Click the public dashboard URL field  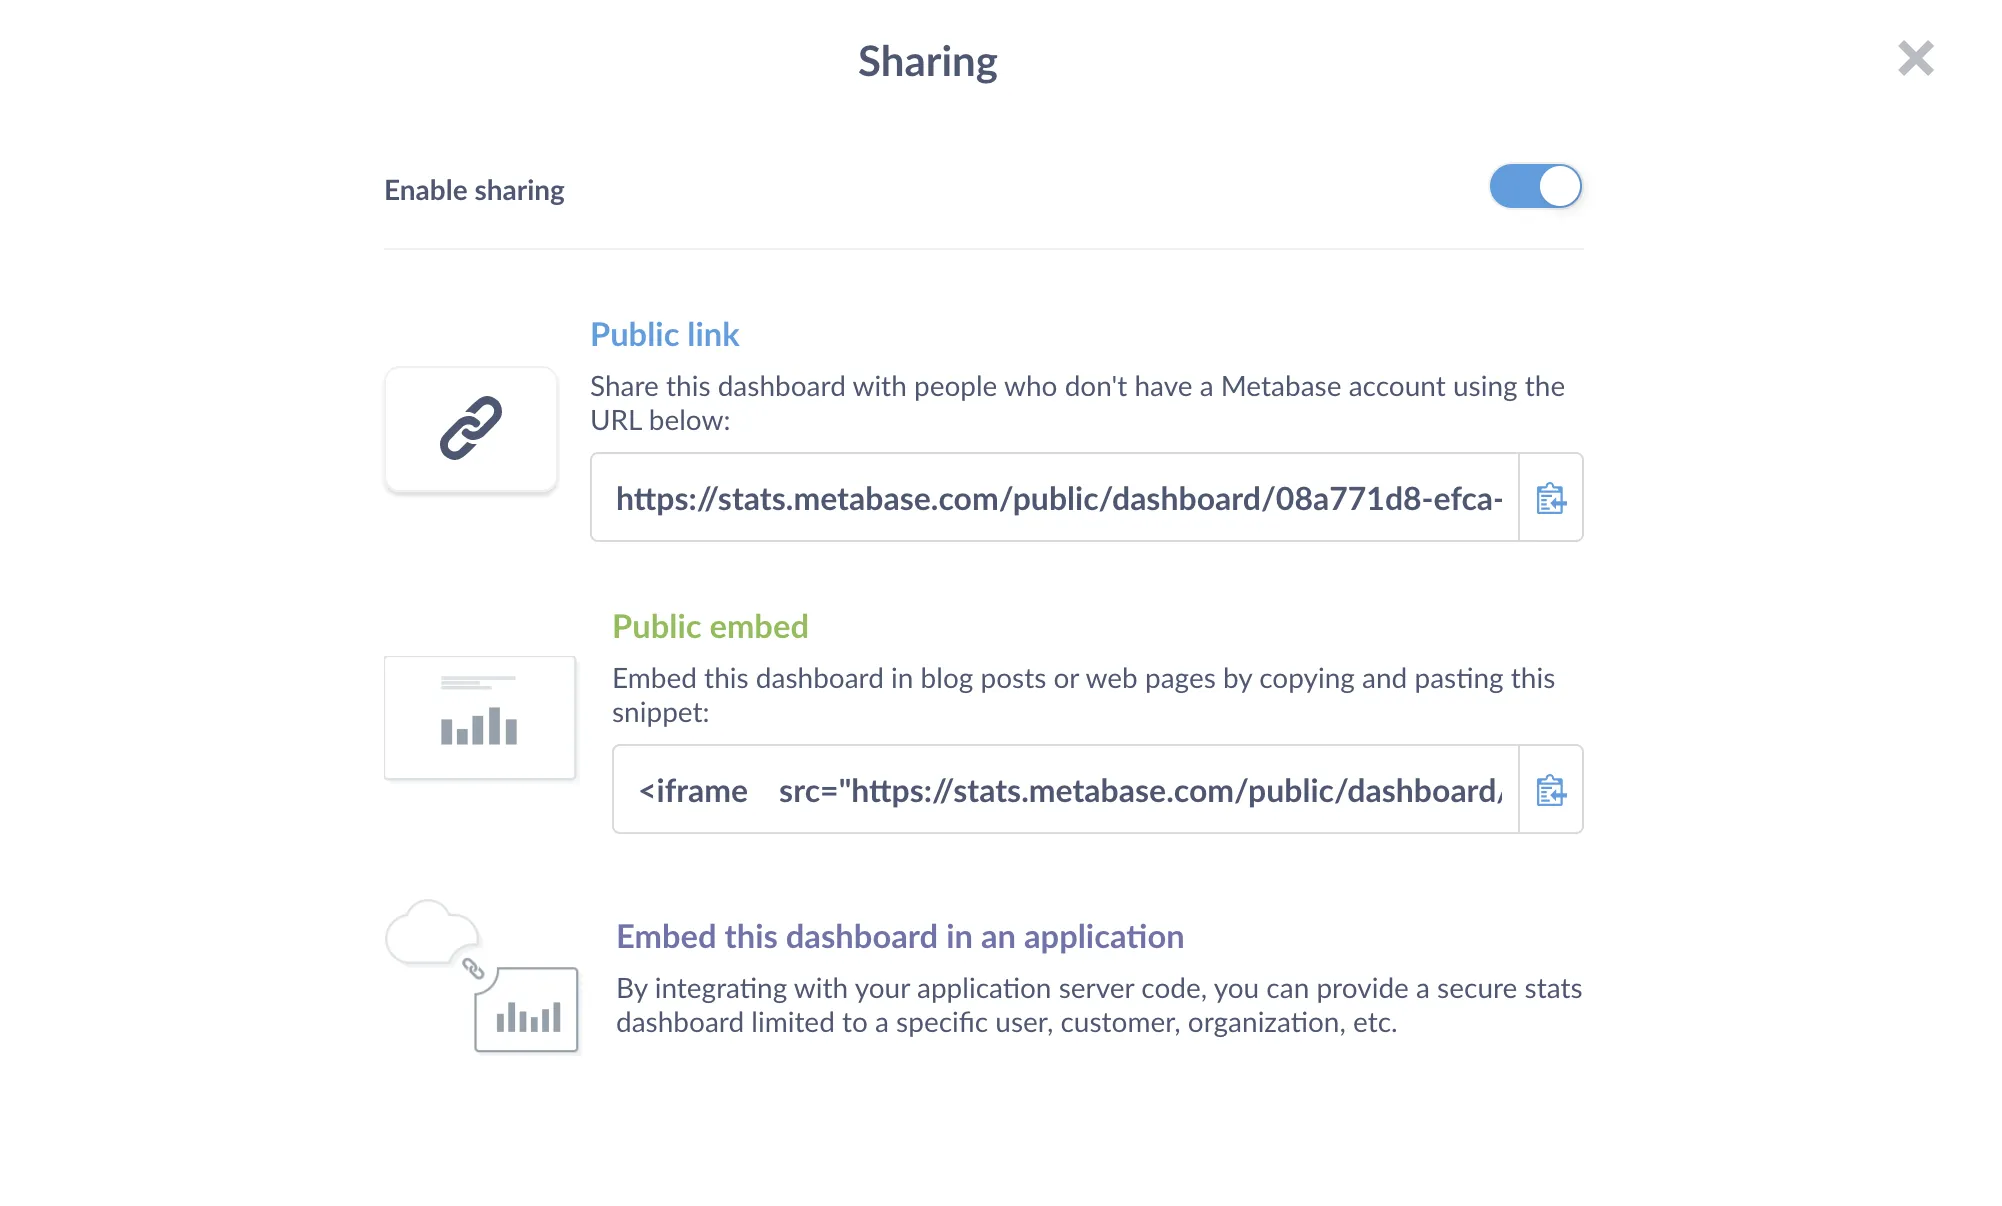click(1055, 498)
